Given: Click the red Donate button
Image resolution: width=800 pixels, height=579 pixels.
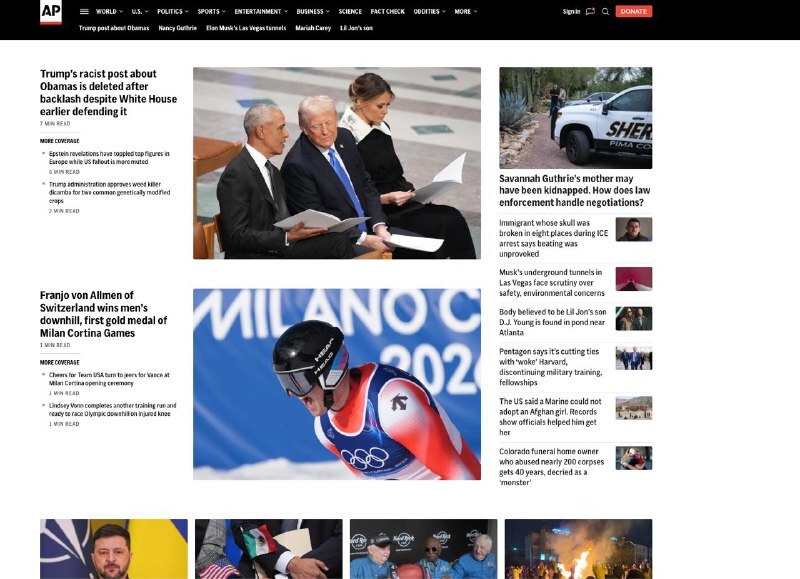Looking at the screenshot, I should (x=633, y=12).
